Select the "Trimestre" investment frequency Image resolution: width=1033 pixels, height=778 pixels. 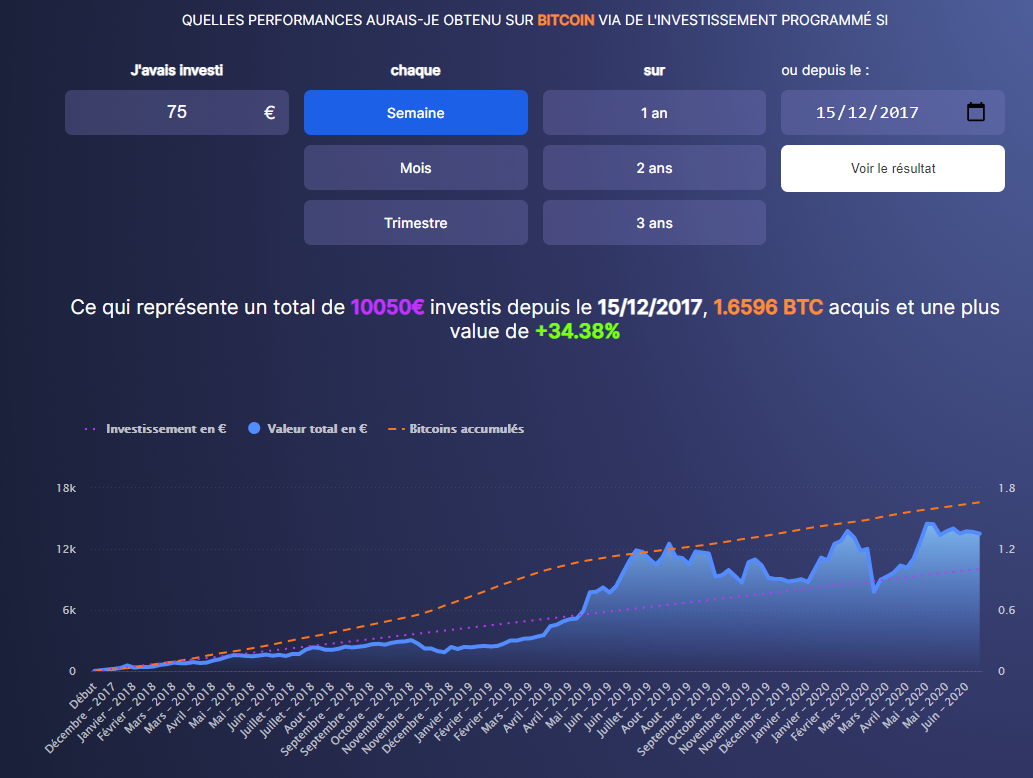[x=415, y=222]
